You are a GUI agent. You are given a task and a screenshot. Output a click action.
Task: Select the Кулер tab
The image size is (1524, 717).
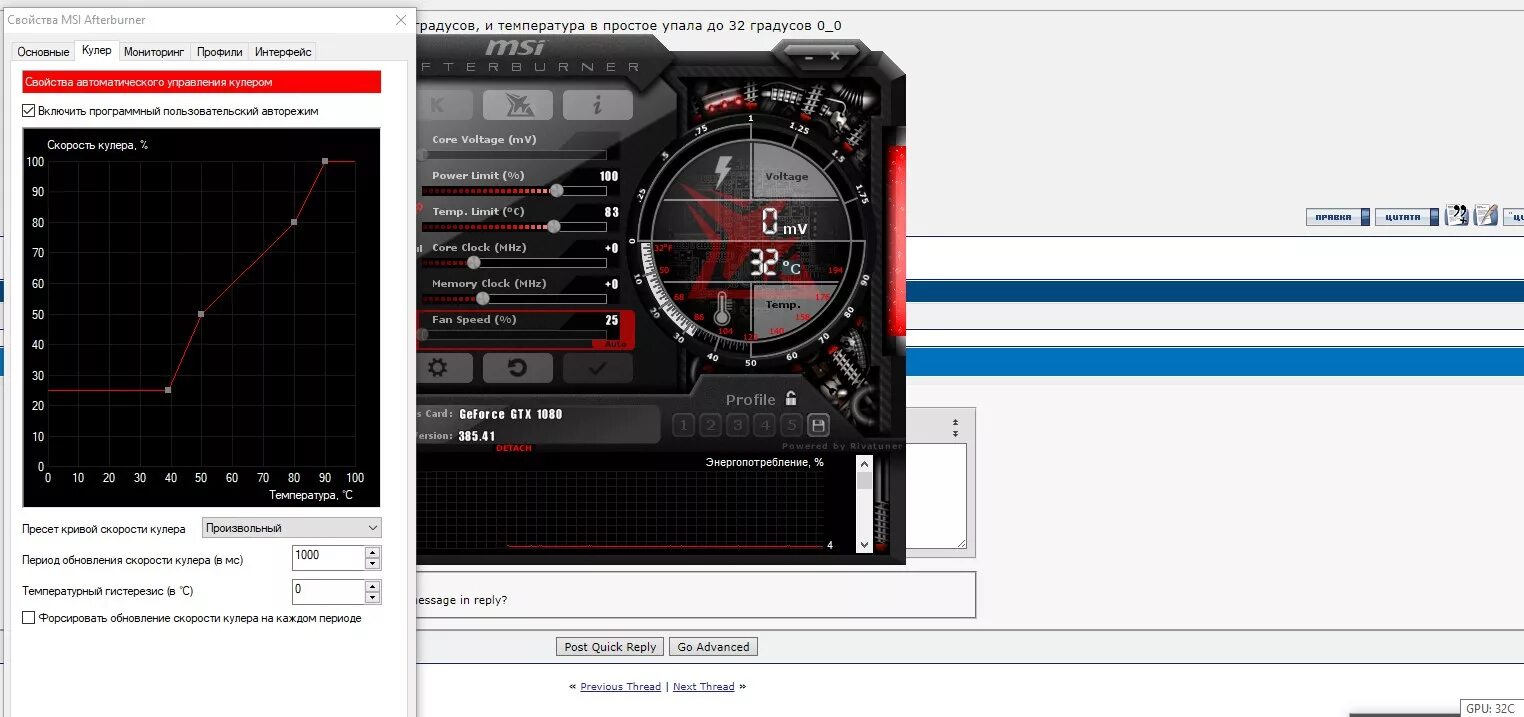(x=97, y=50)
